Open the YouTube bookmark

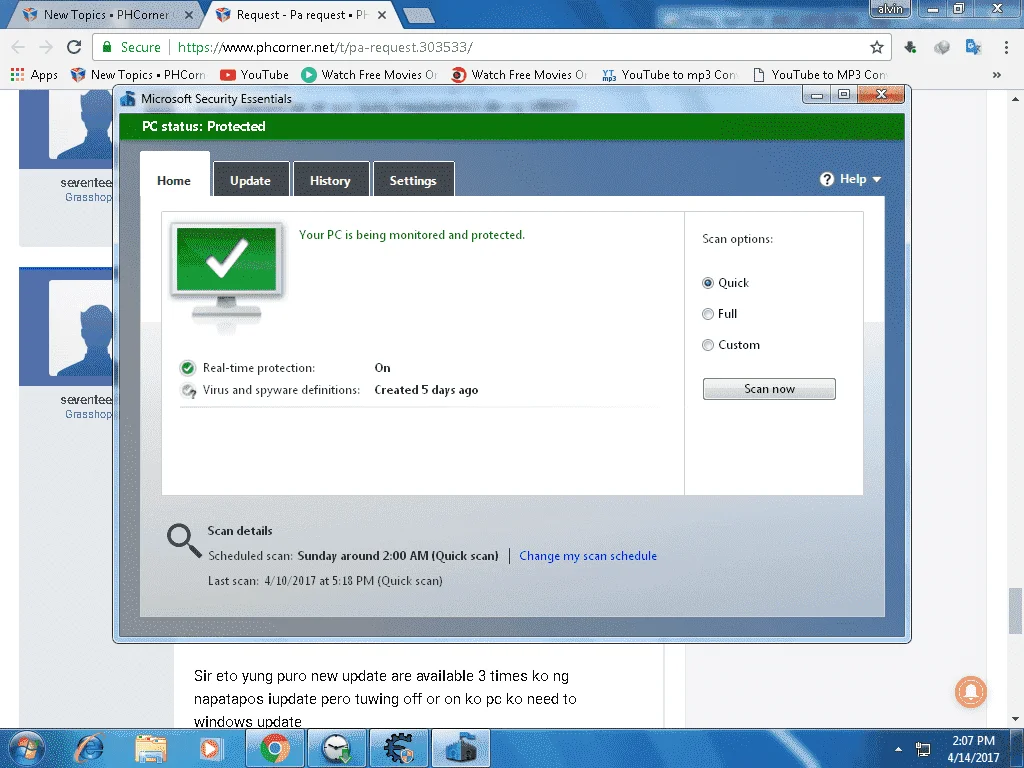[255, 74]
